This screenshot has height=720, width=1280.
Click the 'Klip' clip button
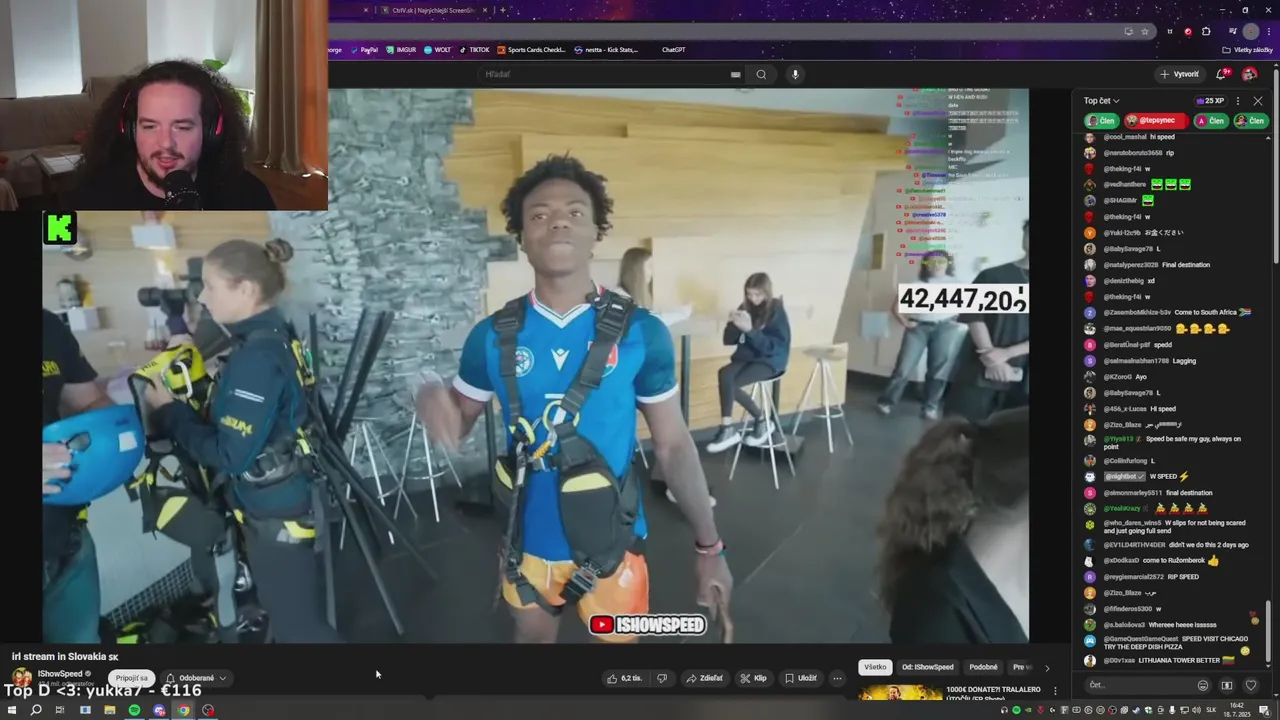pos(753,678)
